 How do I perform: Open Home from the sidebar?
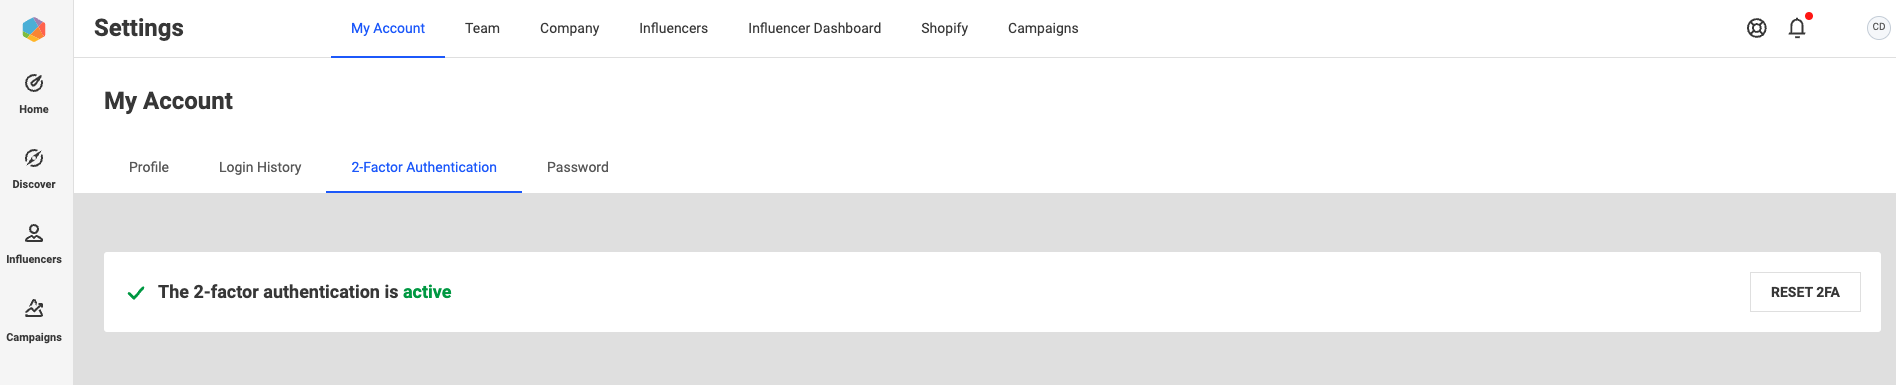click(x=34, y=94)
